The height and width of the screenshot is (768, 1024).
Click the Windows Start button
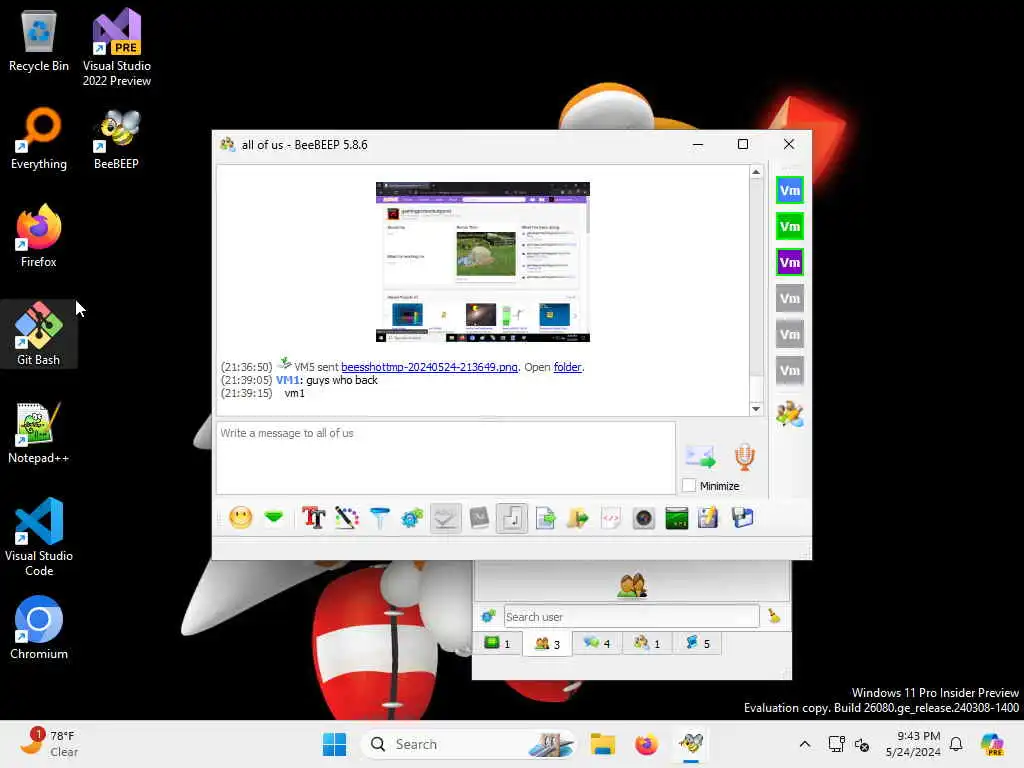click(335, 744)
